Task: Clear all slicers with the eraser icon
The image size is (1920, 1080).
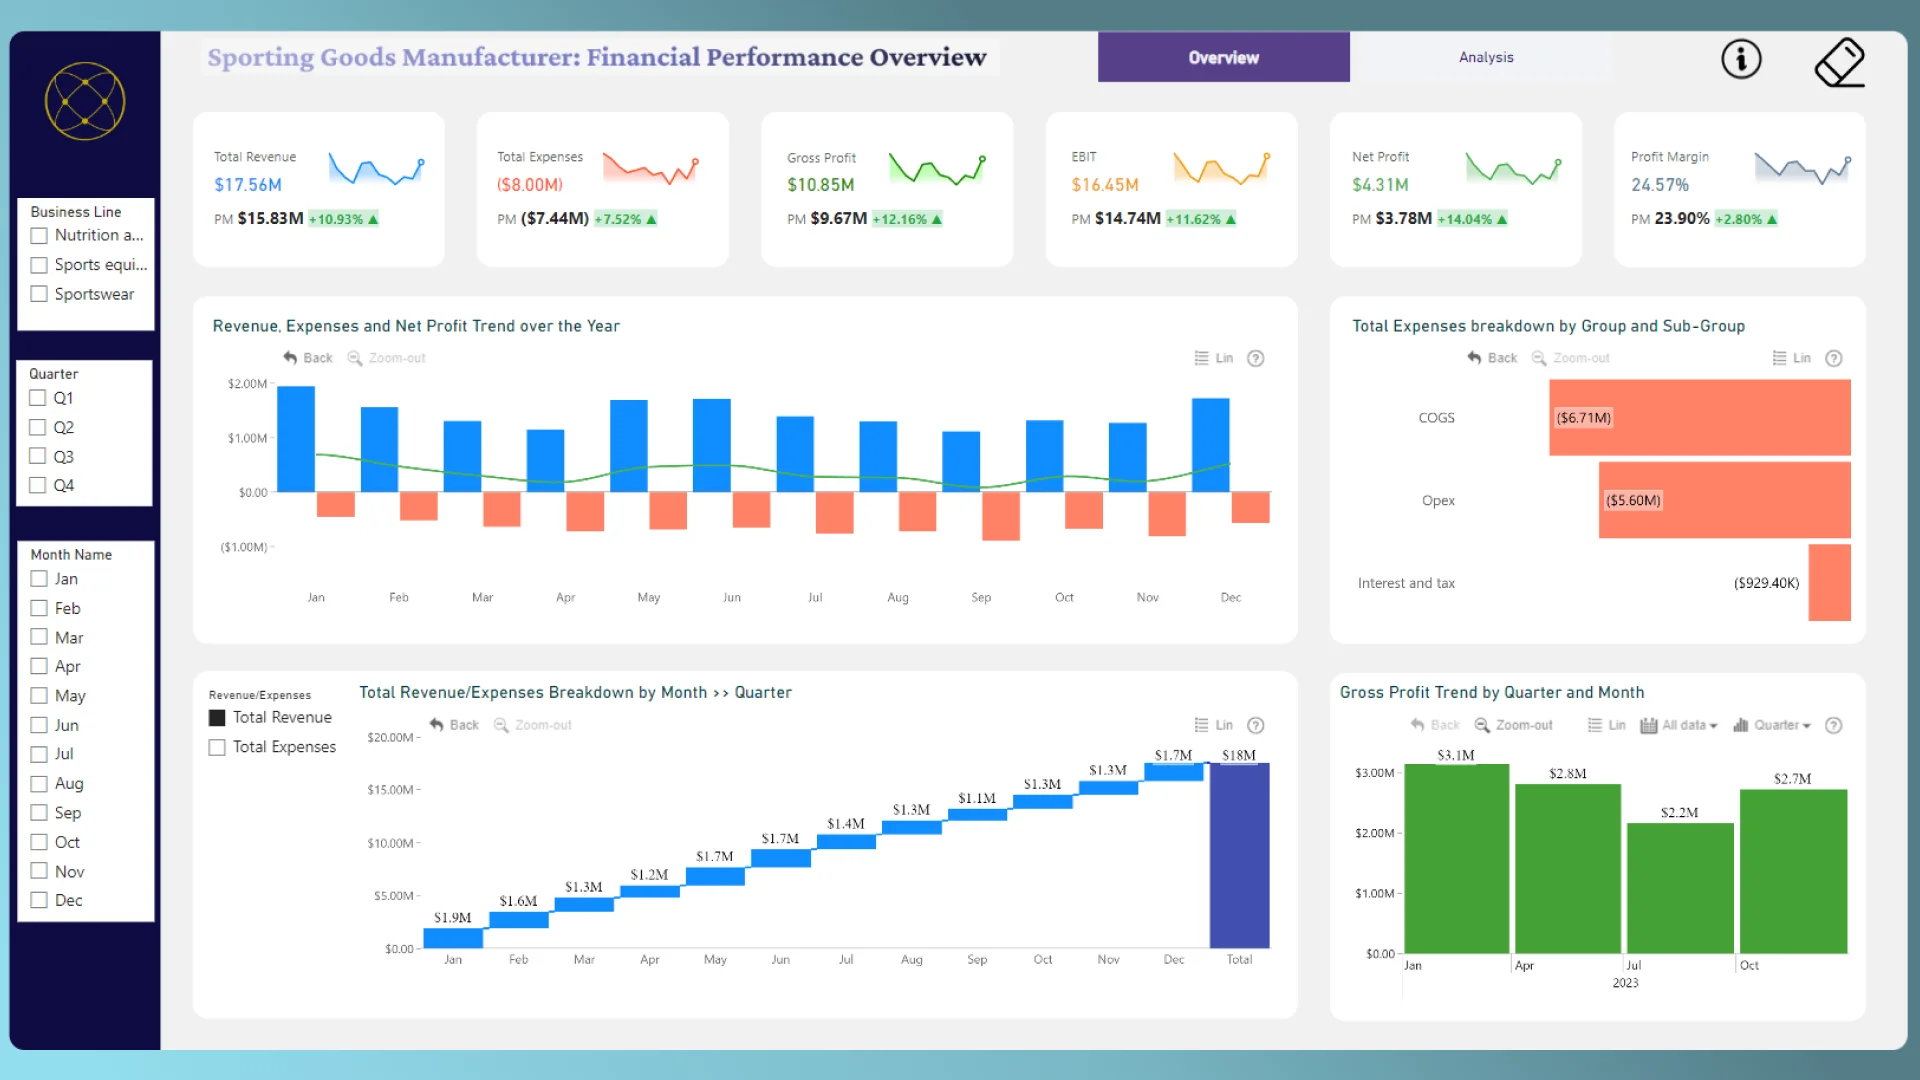Action: tap(1840, 62)
